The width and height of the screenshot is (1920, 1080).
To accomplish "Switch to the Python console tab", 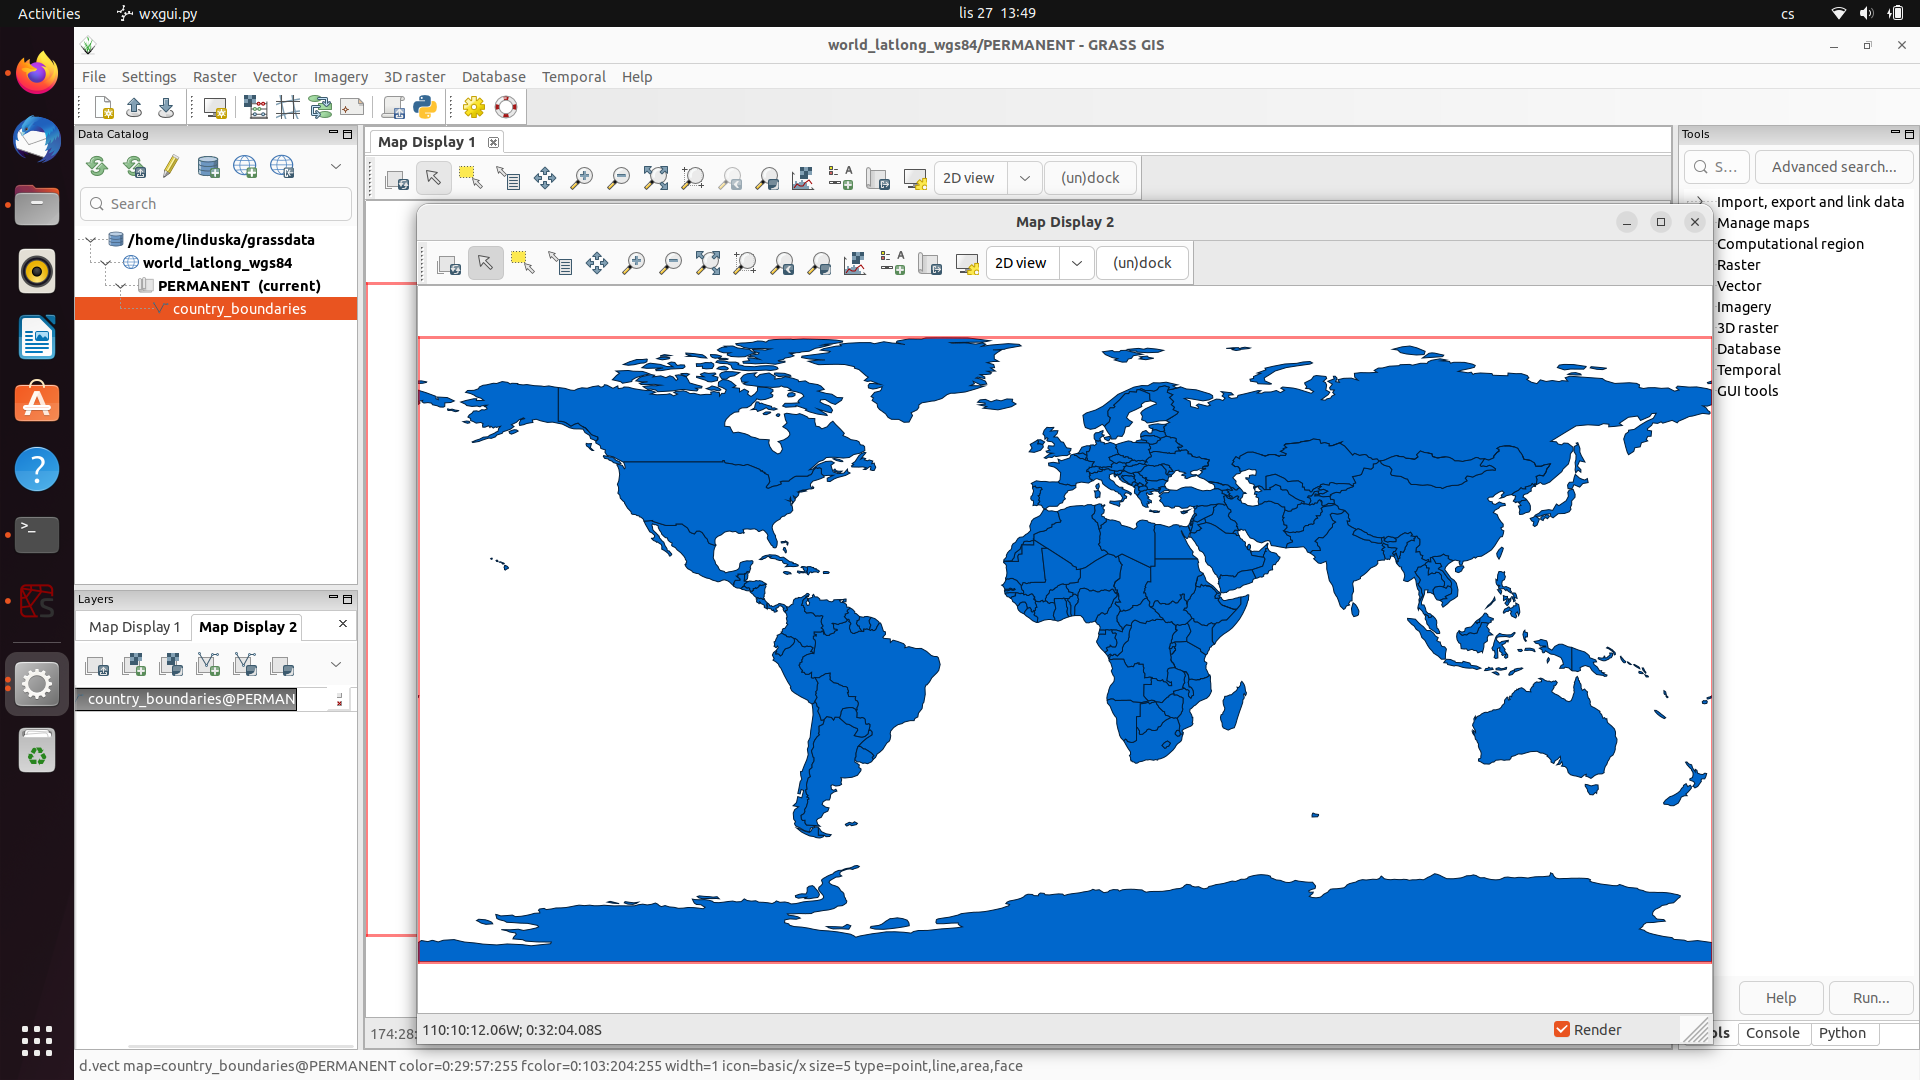I will (1843, 1033).
